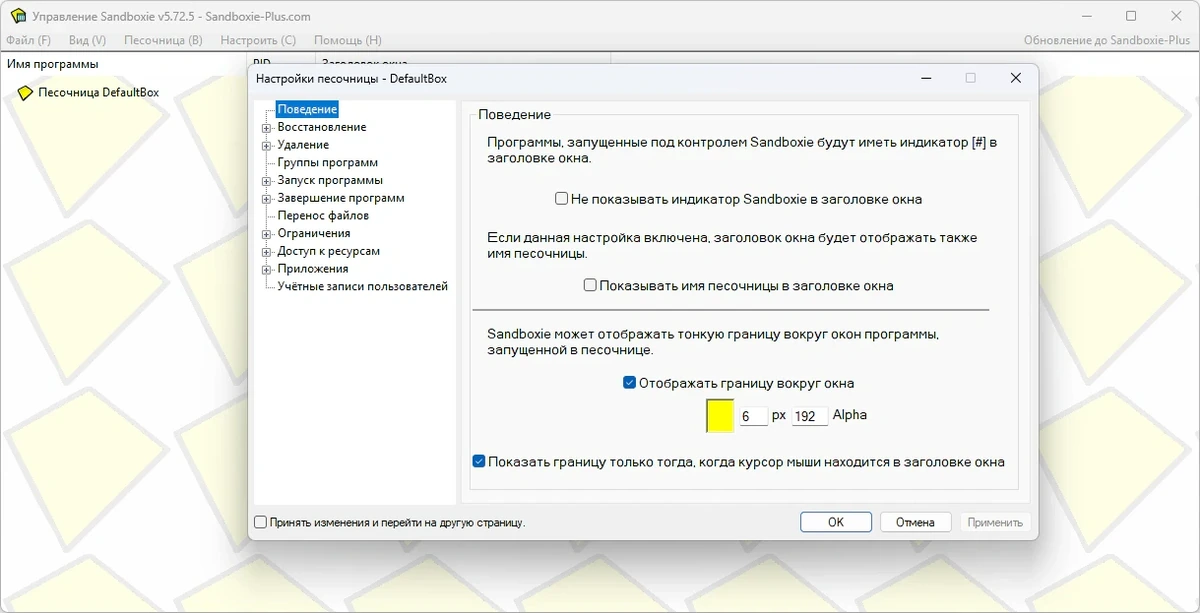Select Приложения label in the tree
Image resolution: width=1200 pixels, height=613 pixels.
pyautogui.click(x=313, y=268)
